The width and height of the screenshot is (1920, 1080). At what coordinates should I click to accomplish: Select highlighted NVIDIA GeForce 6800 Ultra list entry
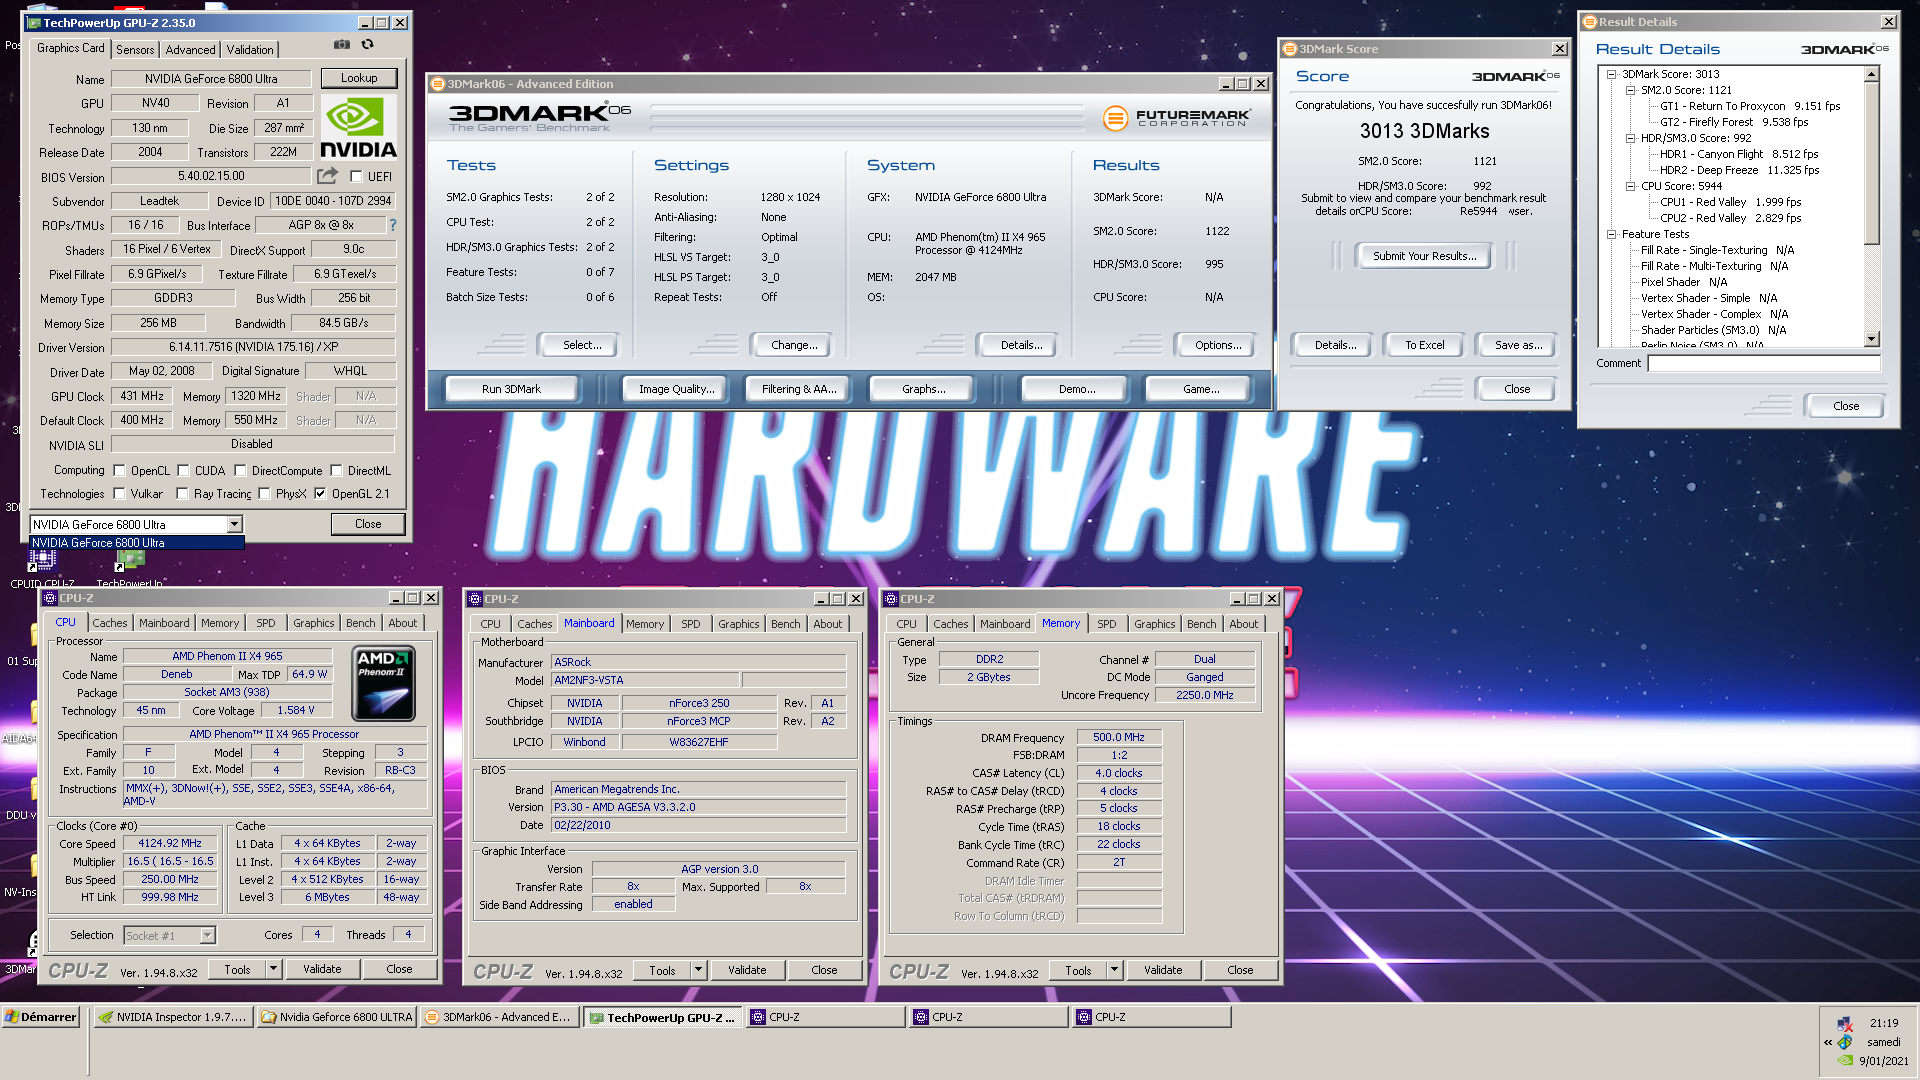click(137, 543)
